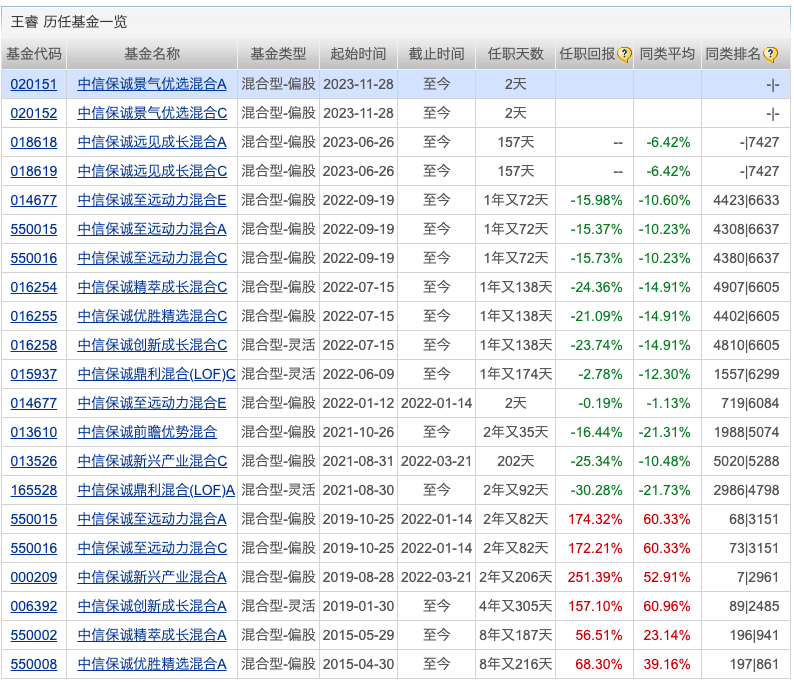Open 中信保诚优胜精选混合C fund
This screenshot has width=794, height=682.
[x=152, y=316]
